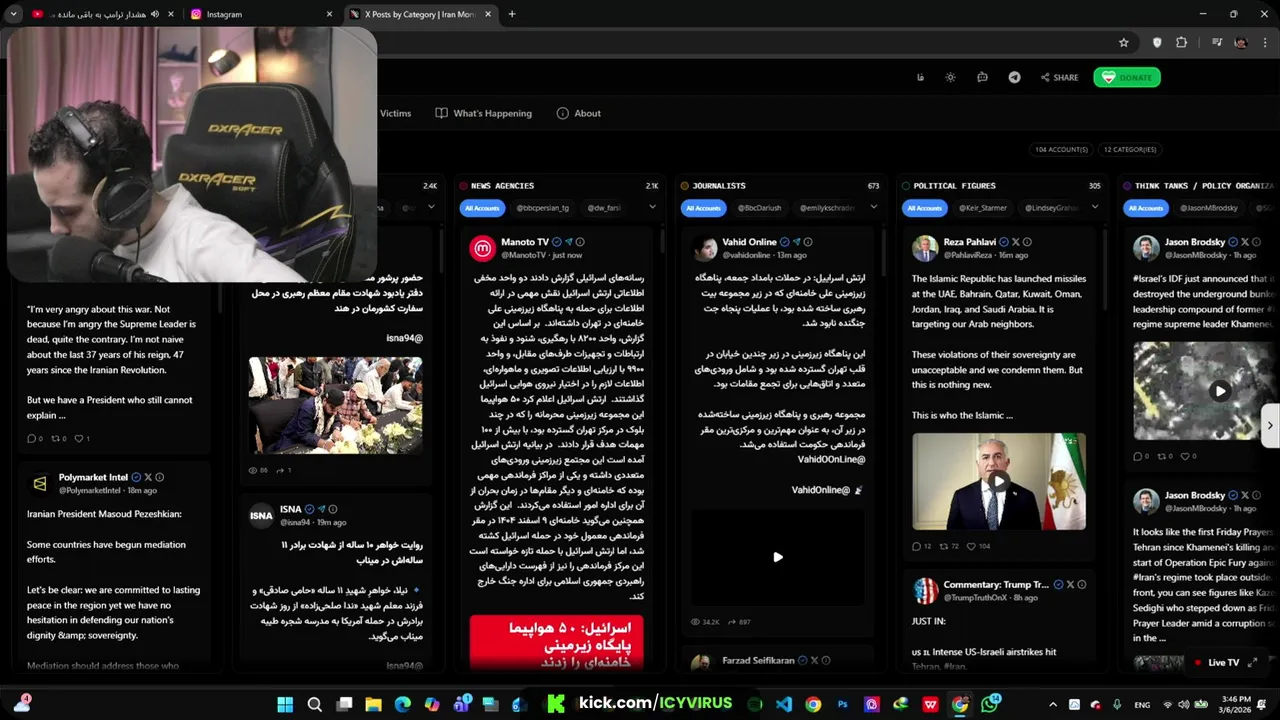Select All Accounts in Think Tanks column
1280x720 pixels.
point(1145,208)
